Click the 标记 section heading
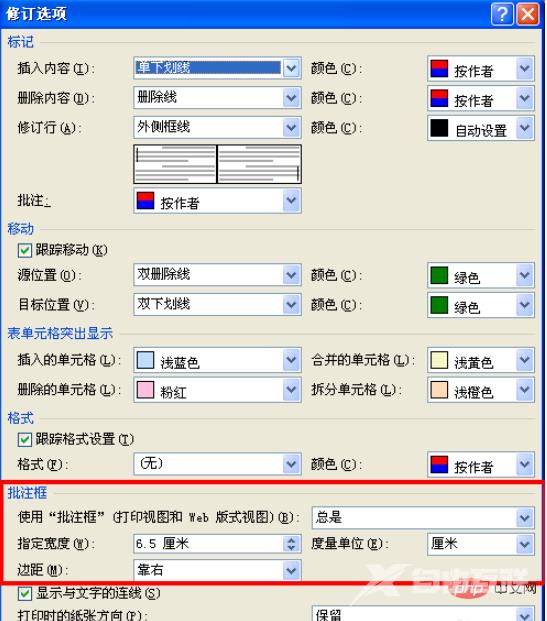 click(x=21, y=42)
